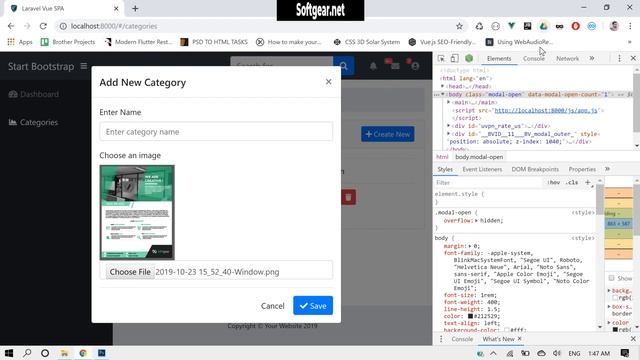The width and height of the screenshot is (640, 360).
Task: Open the Properties tab
Action: click(582, 169)
